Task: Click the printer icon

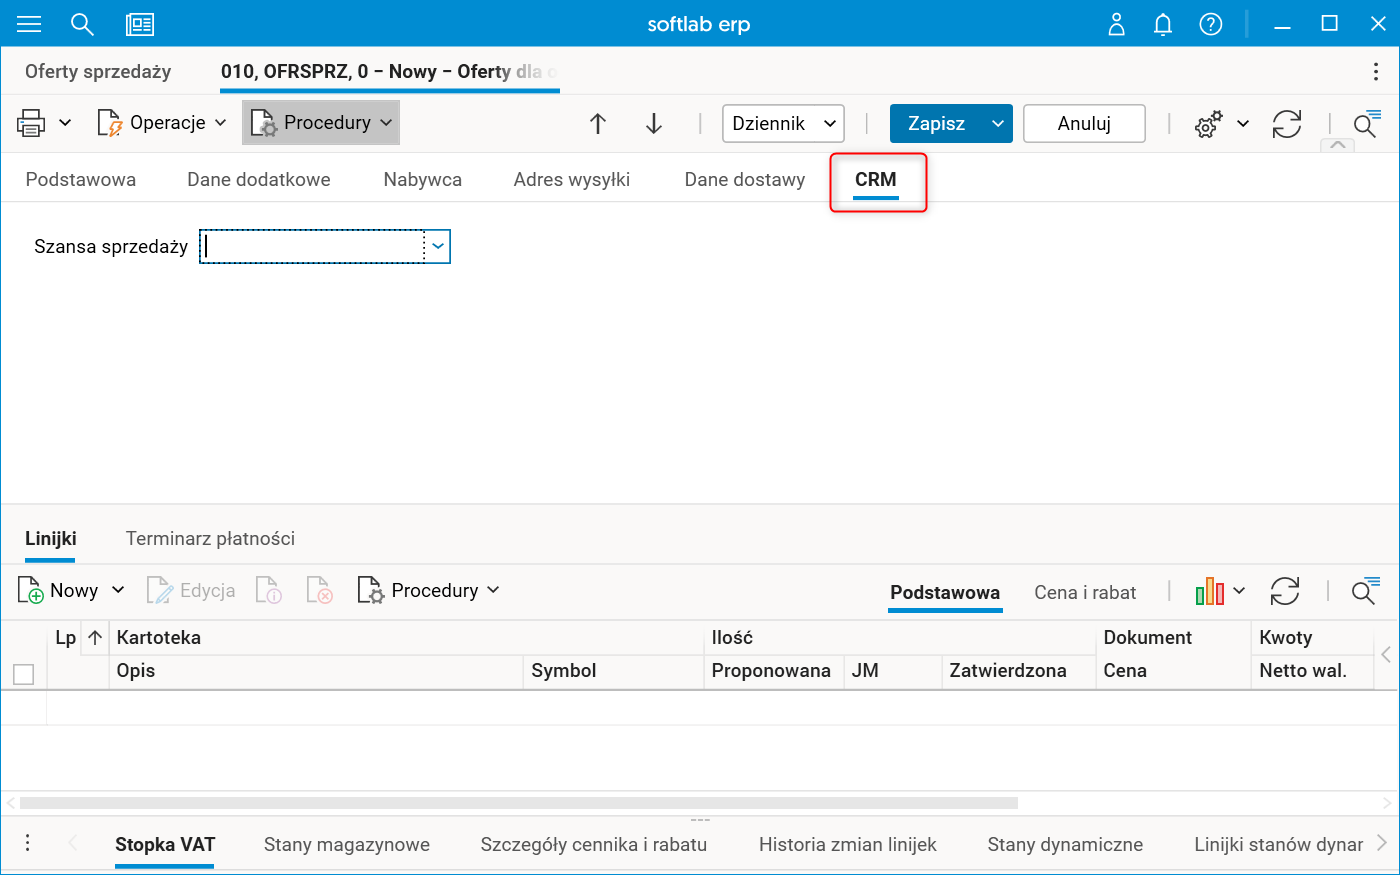Action: click(x=31, y=123)
